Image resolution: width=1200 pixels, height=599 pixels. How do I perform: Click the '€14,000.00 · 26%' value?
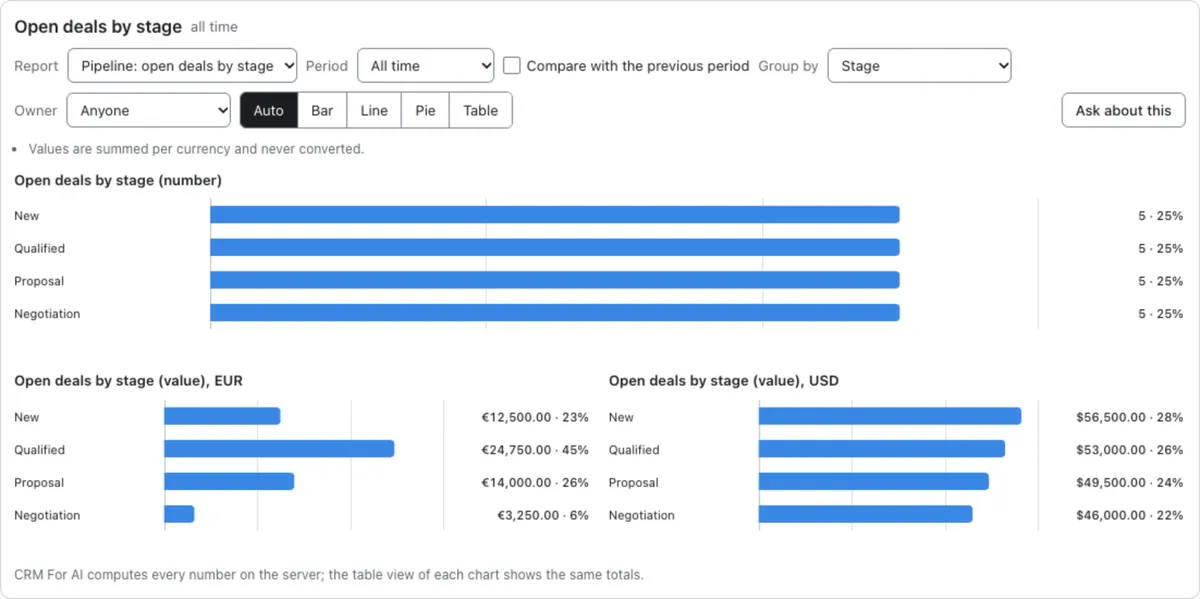pyautogui.click(x=535, y=482)
